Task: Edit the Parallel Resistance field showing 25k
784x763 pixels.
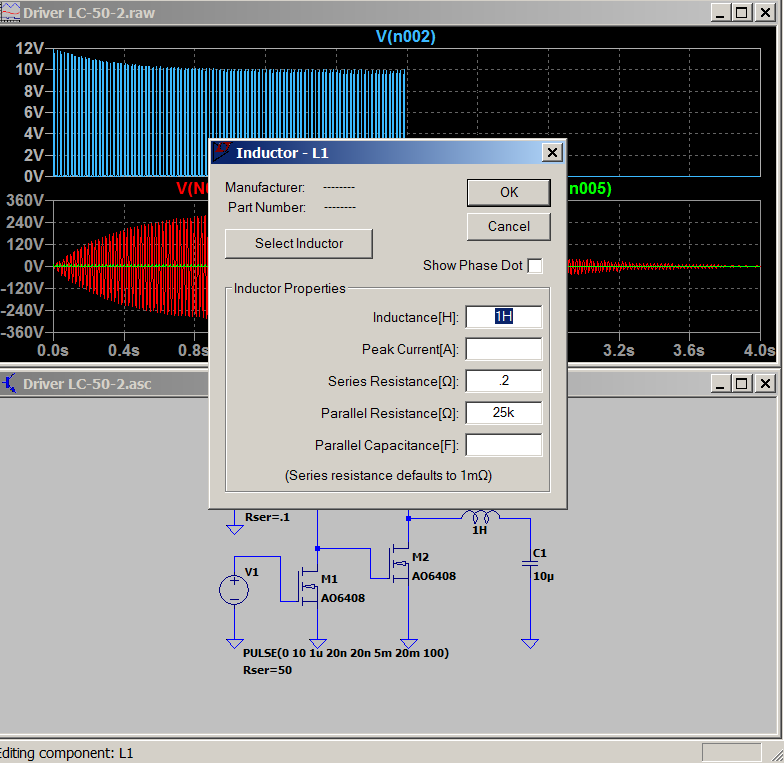Action: [503, 413]
